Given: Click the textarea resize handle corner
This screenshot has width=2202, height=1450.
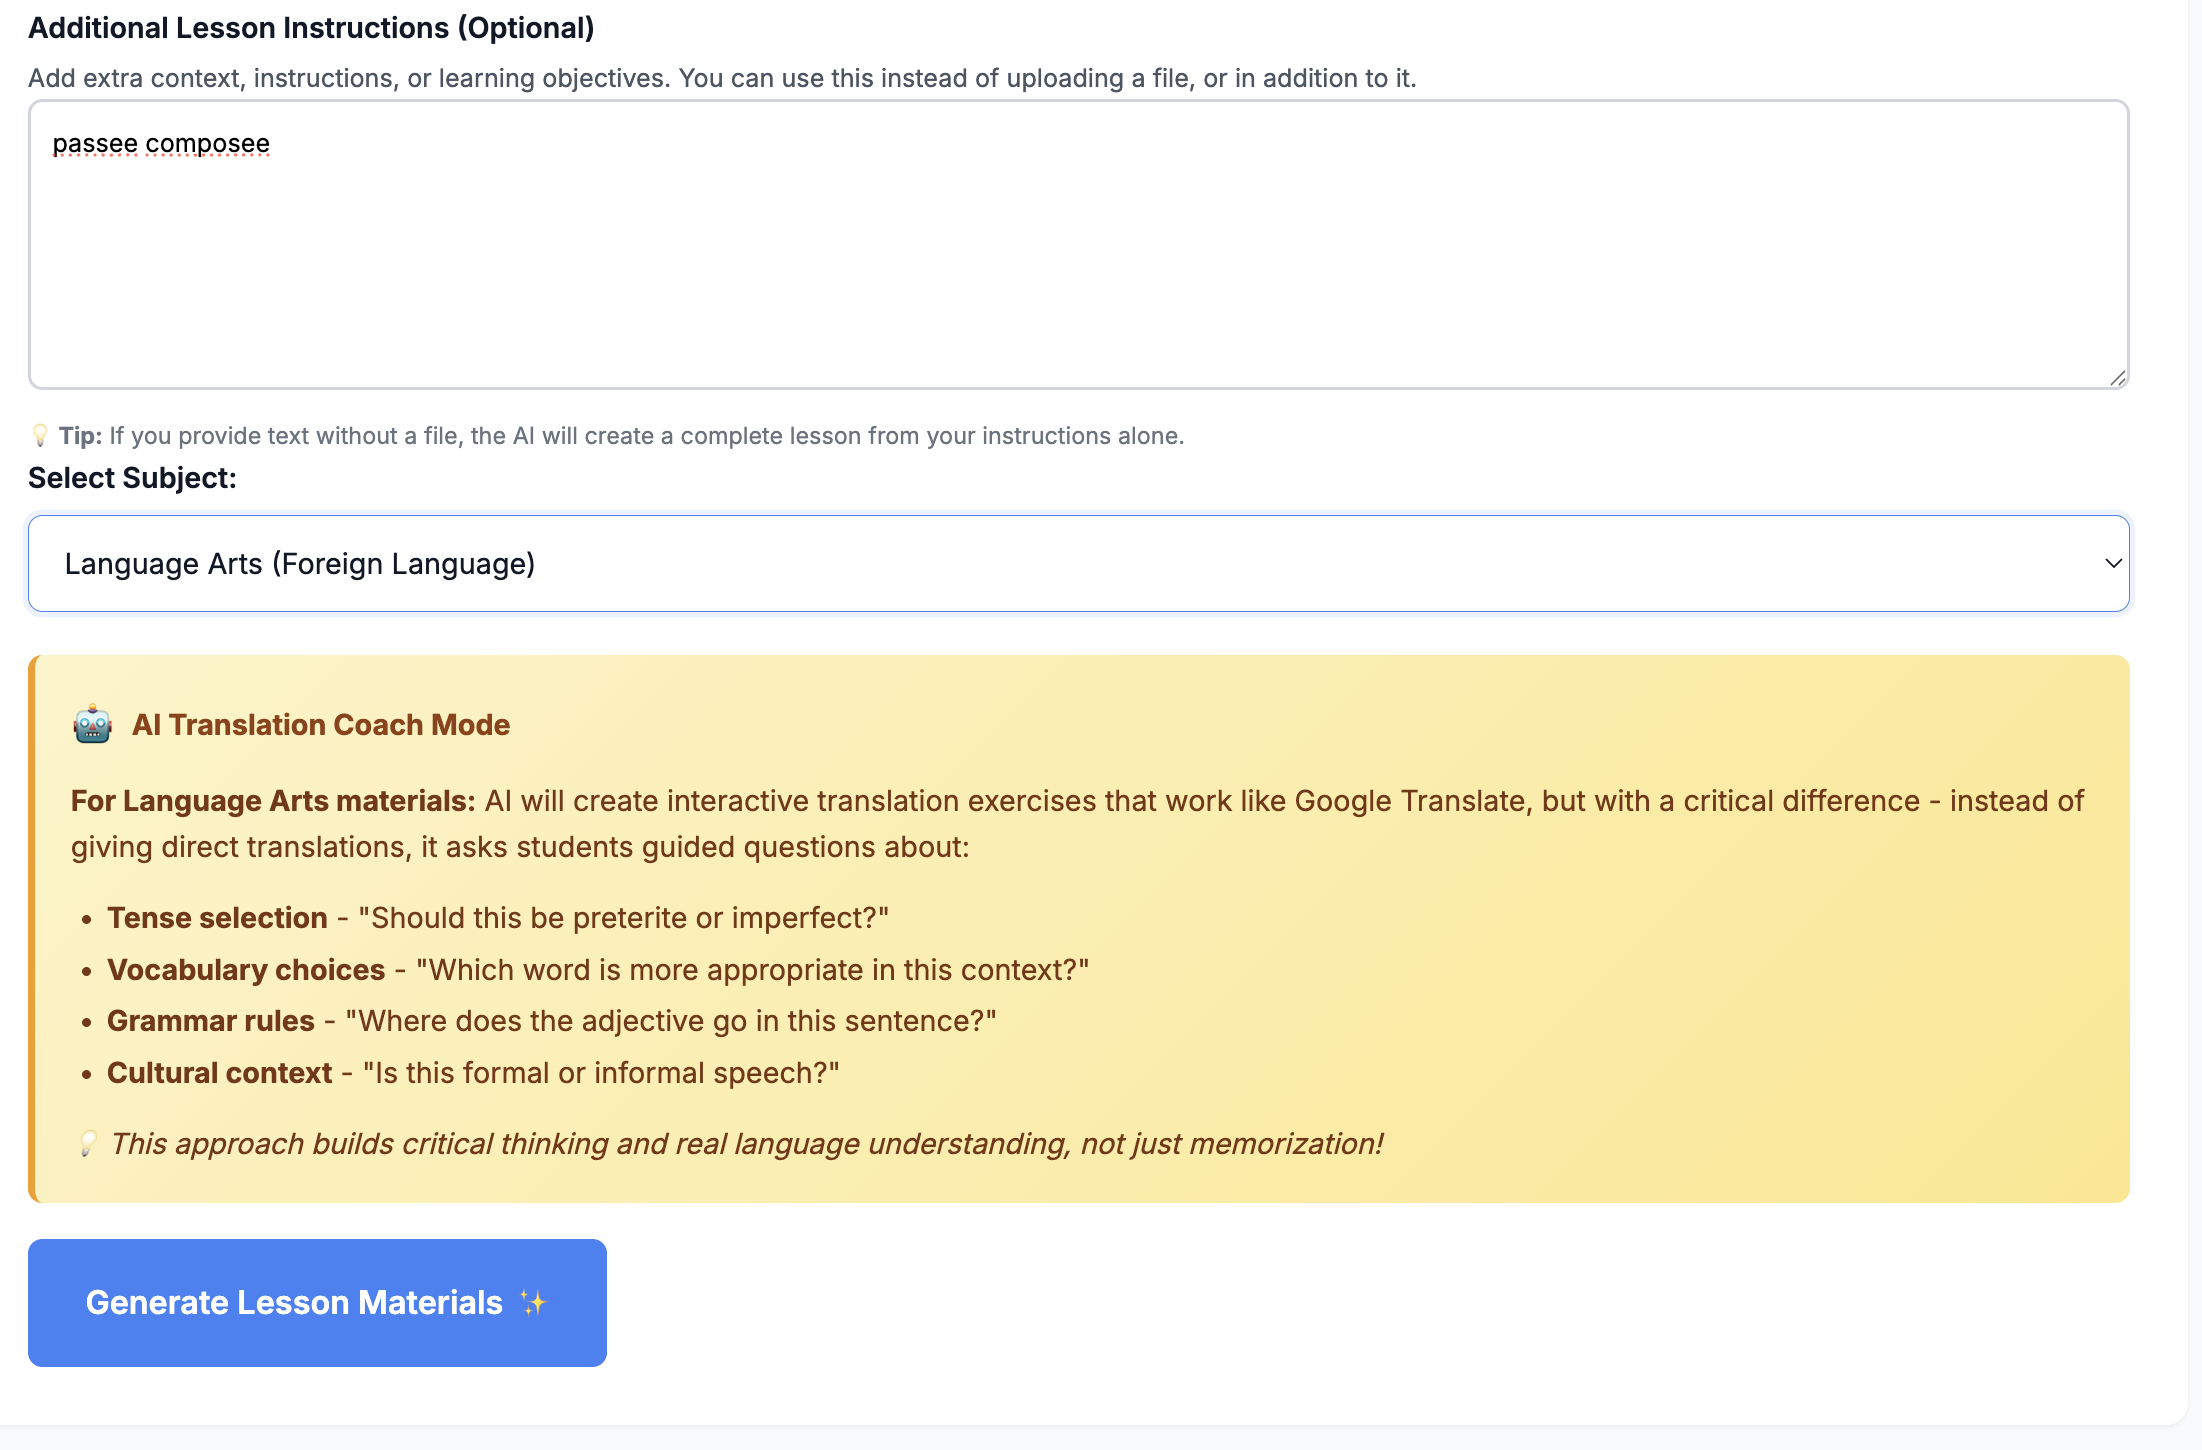Looking at the screenshot, I should pyautogui.click(x=2117, y=378).
